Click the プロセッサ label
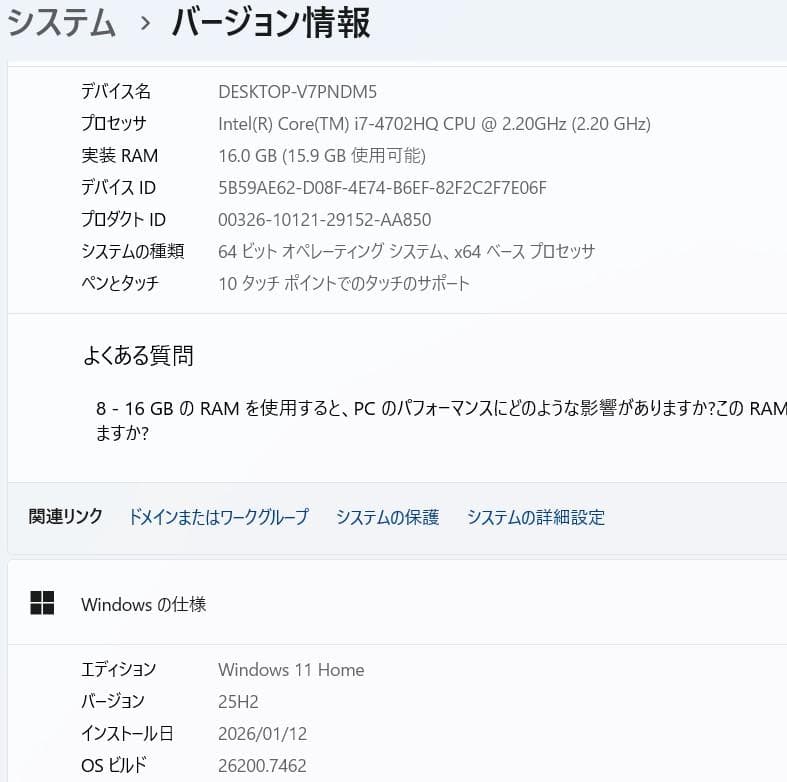787x782 pixels. [x=114, y=123]
